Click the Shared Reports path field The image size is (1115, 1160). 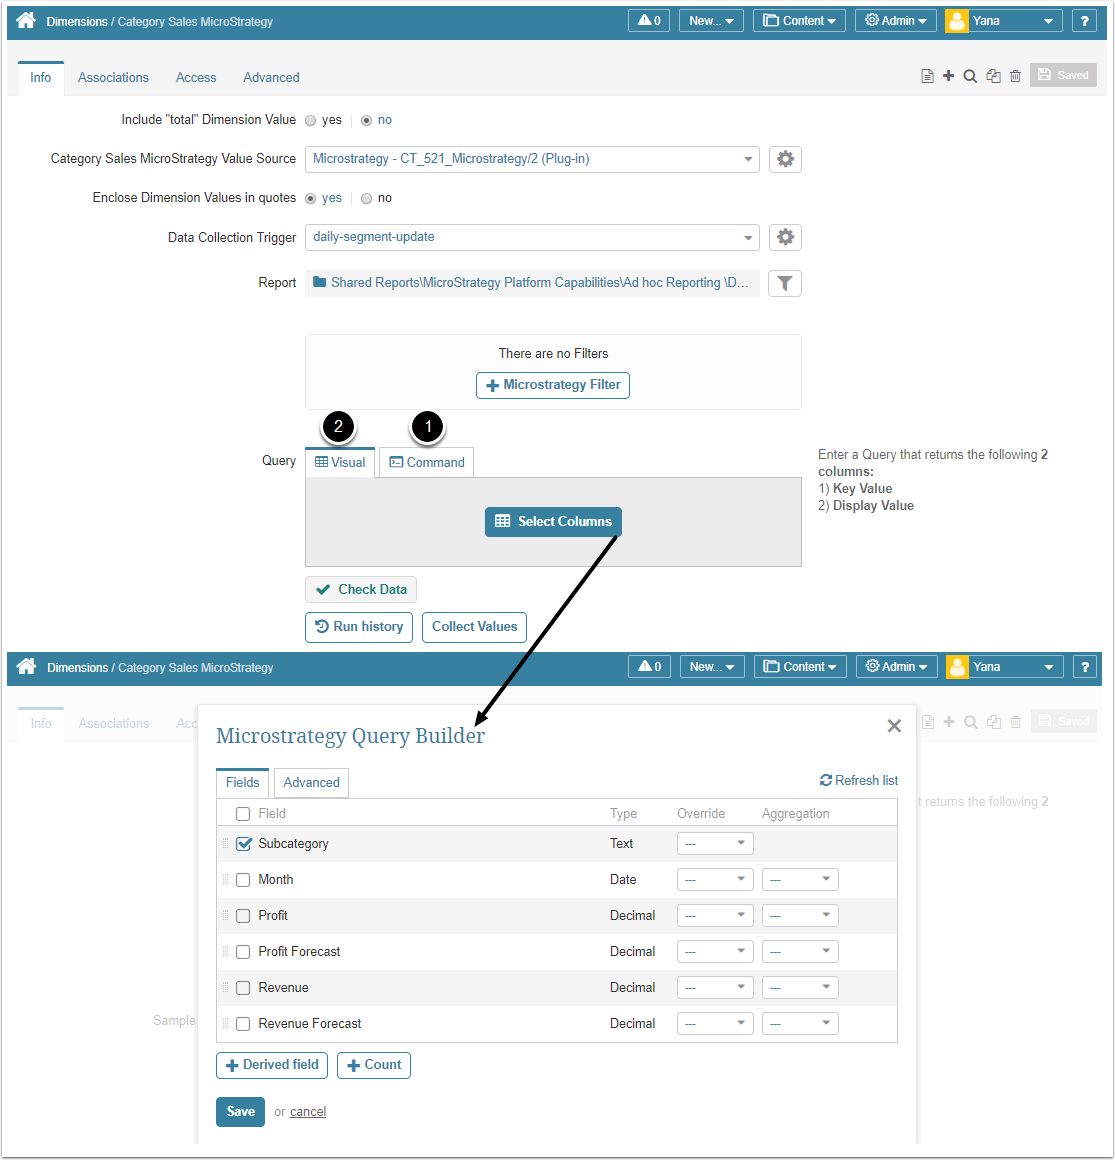(532, 283)
